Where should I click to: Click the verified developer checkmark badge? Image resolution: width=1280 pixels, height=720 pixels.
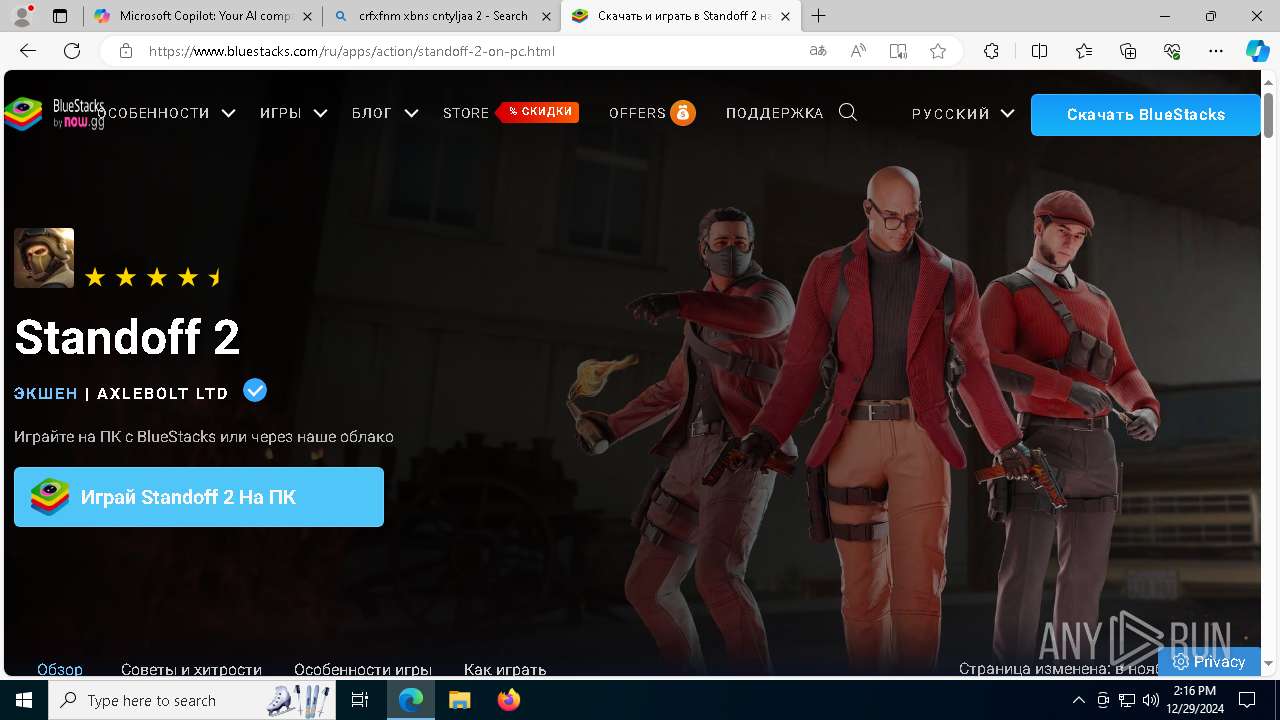click(255, 390)
